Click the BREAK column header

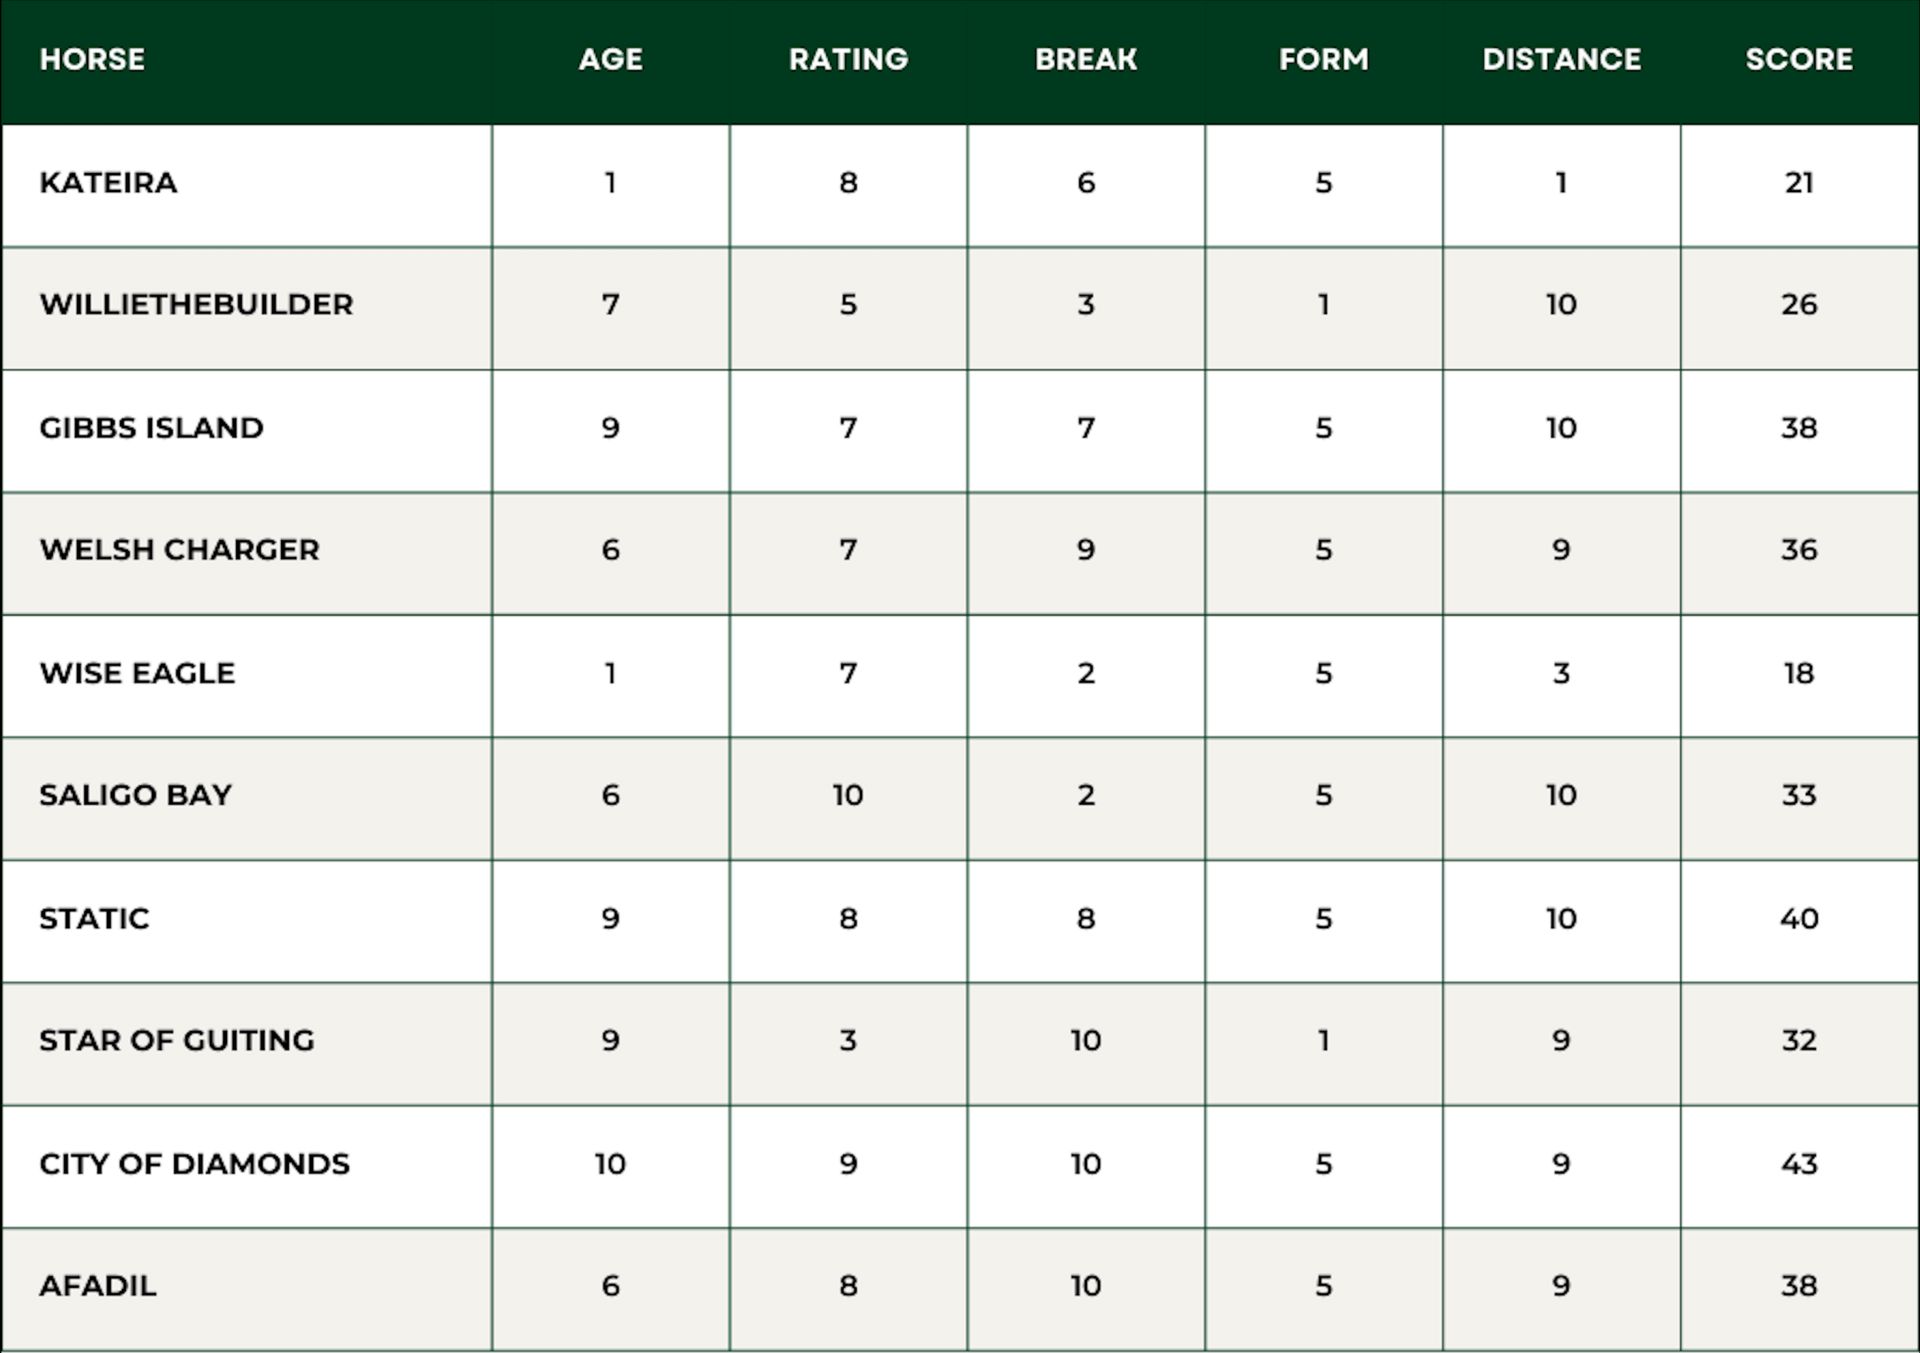[x=1086, y=59]
